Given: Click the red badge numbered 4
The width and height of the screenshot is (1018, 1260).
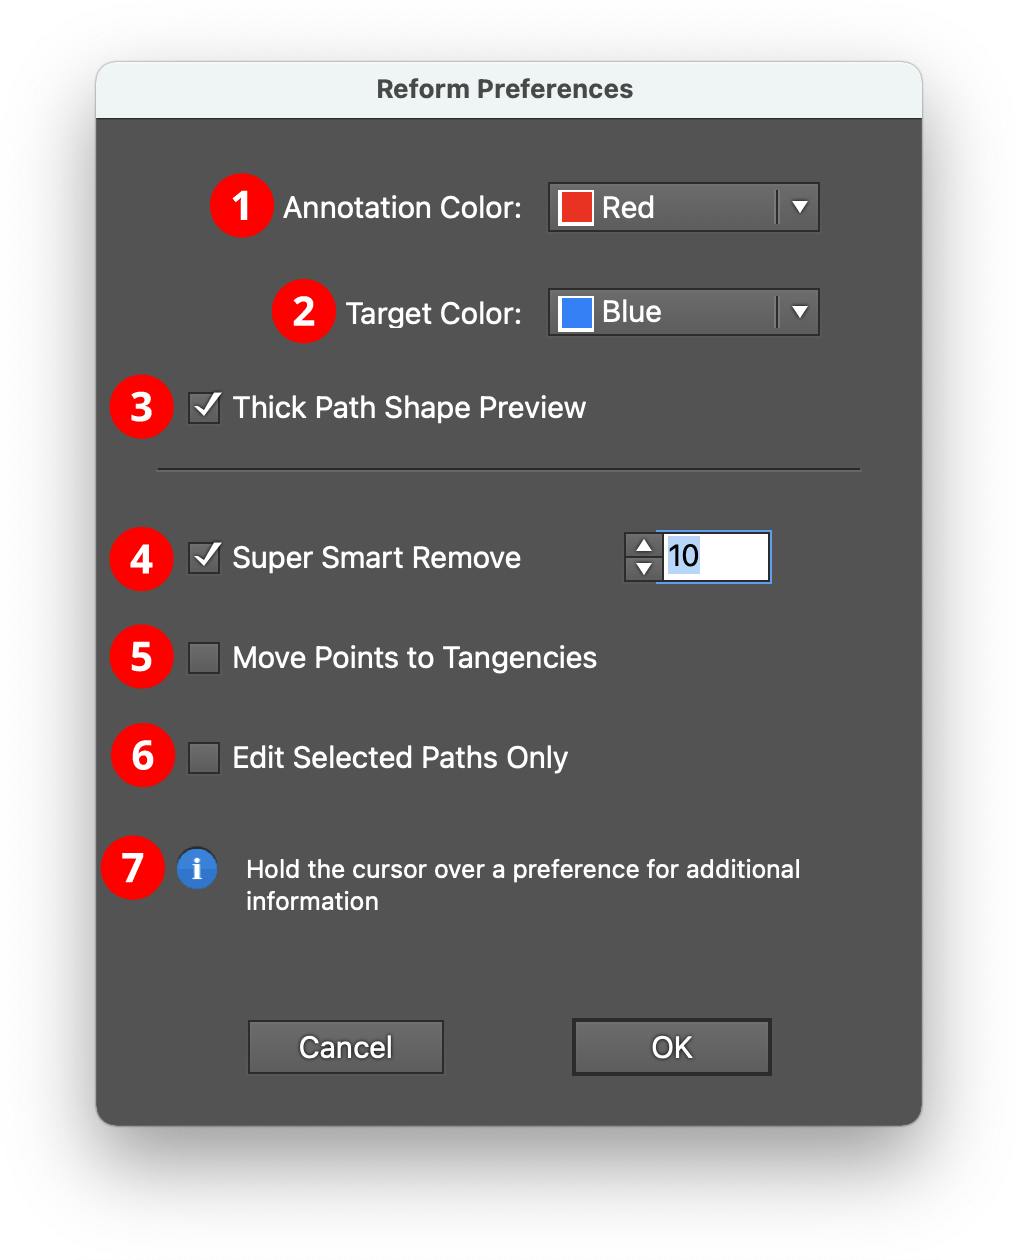Looking at the screenshot, I should pos(140,558).
